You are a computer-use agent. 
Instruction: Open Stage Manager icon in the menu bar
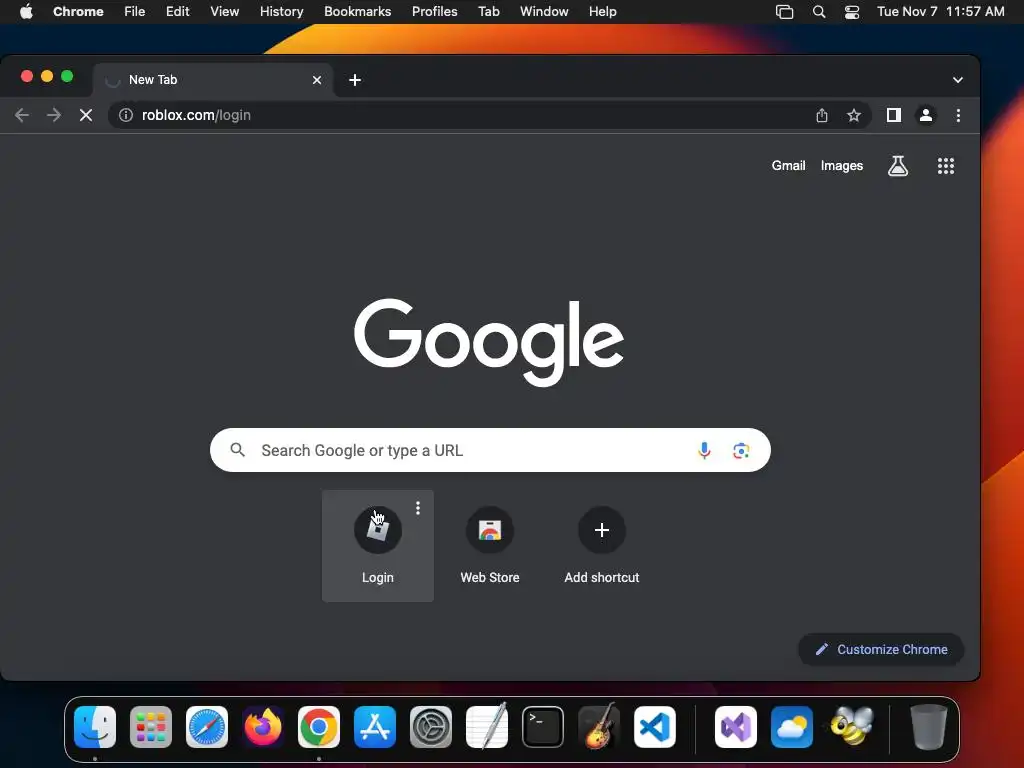pyautogui.click(x=784, y=12)
